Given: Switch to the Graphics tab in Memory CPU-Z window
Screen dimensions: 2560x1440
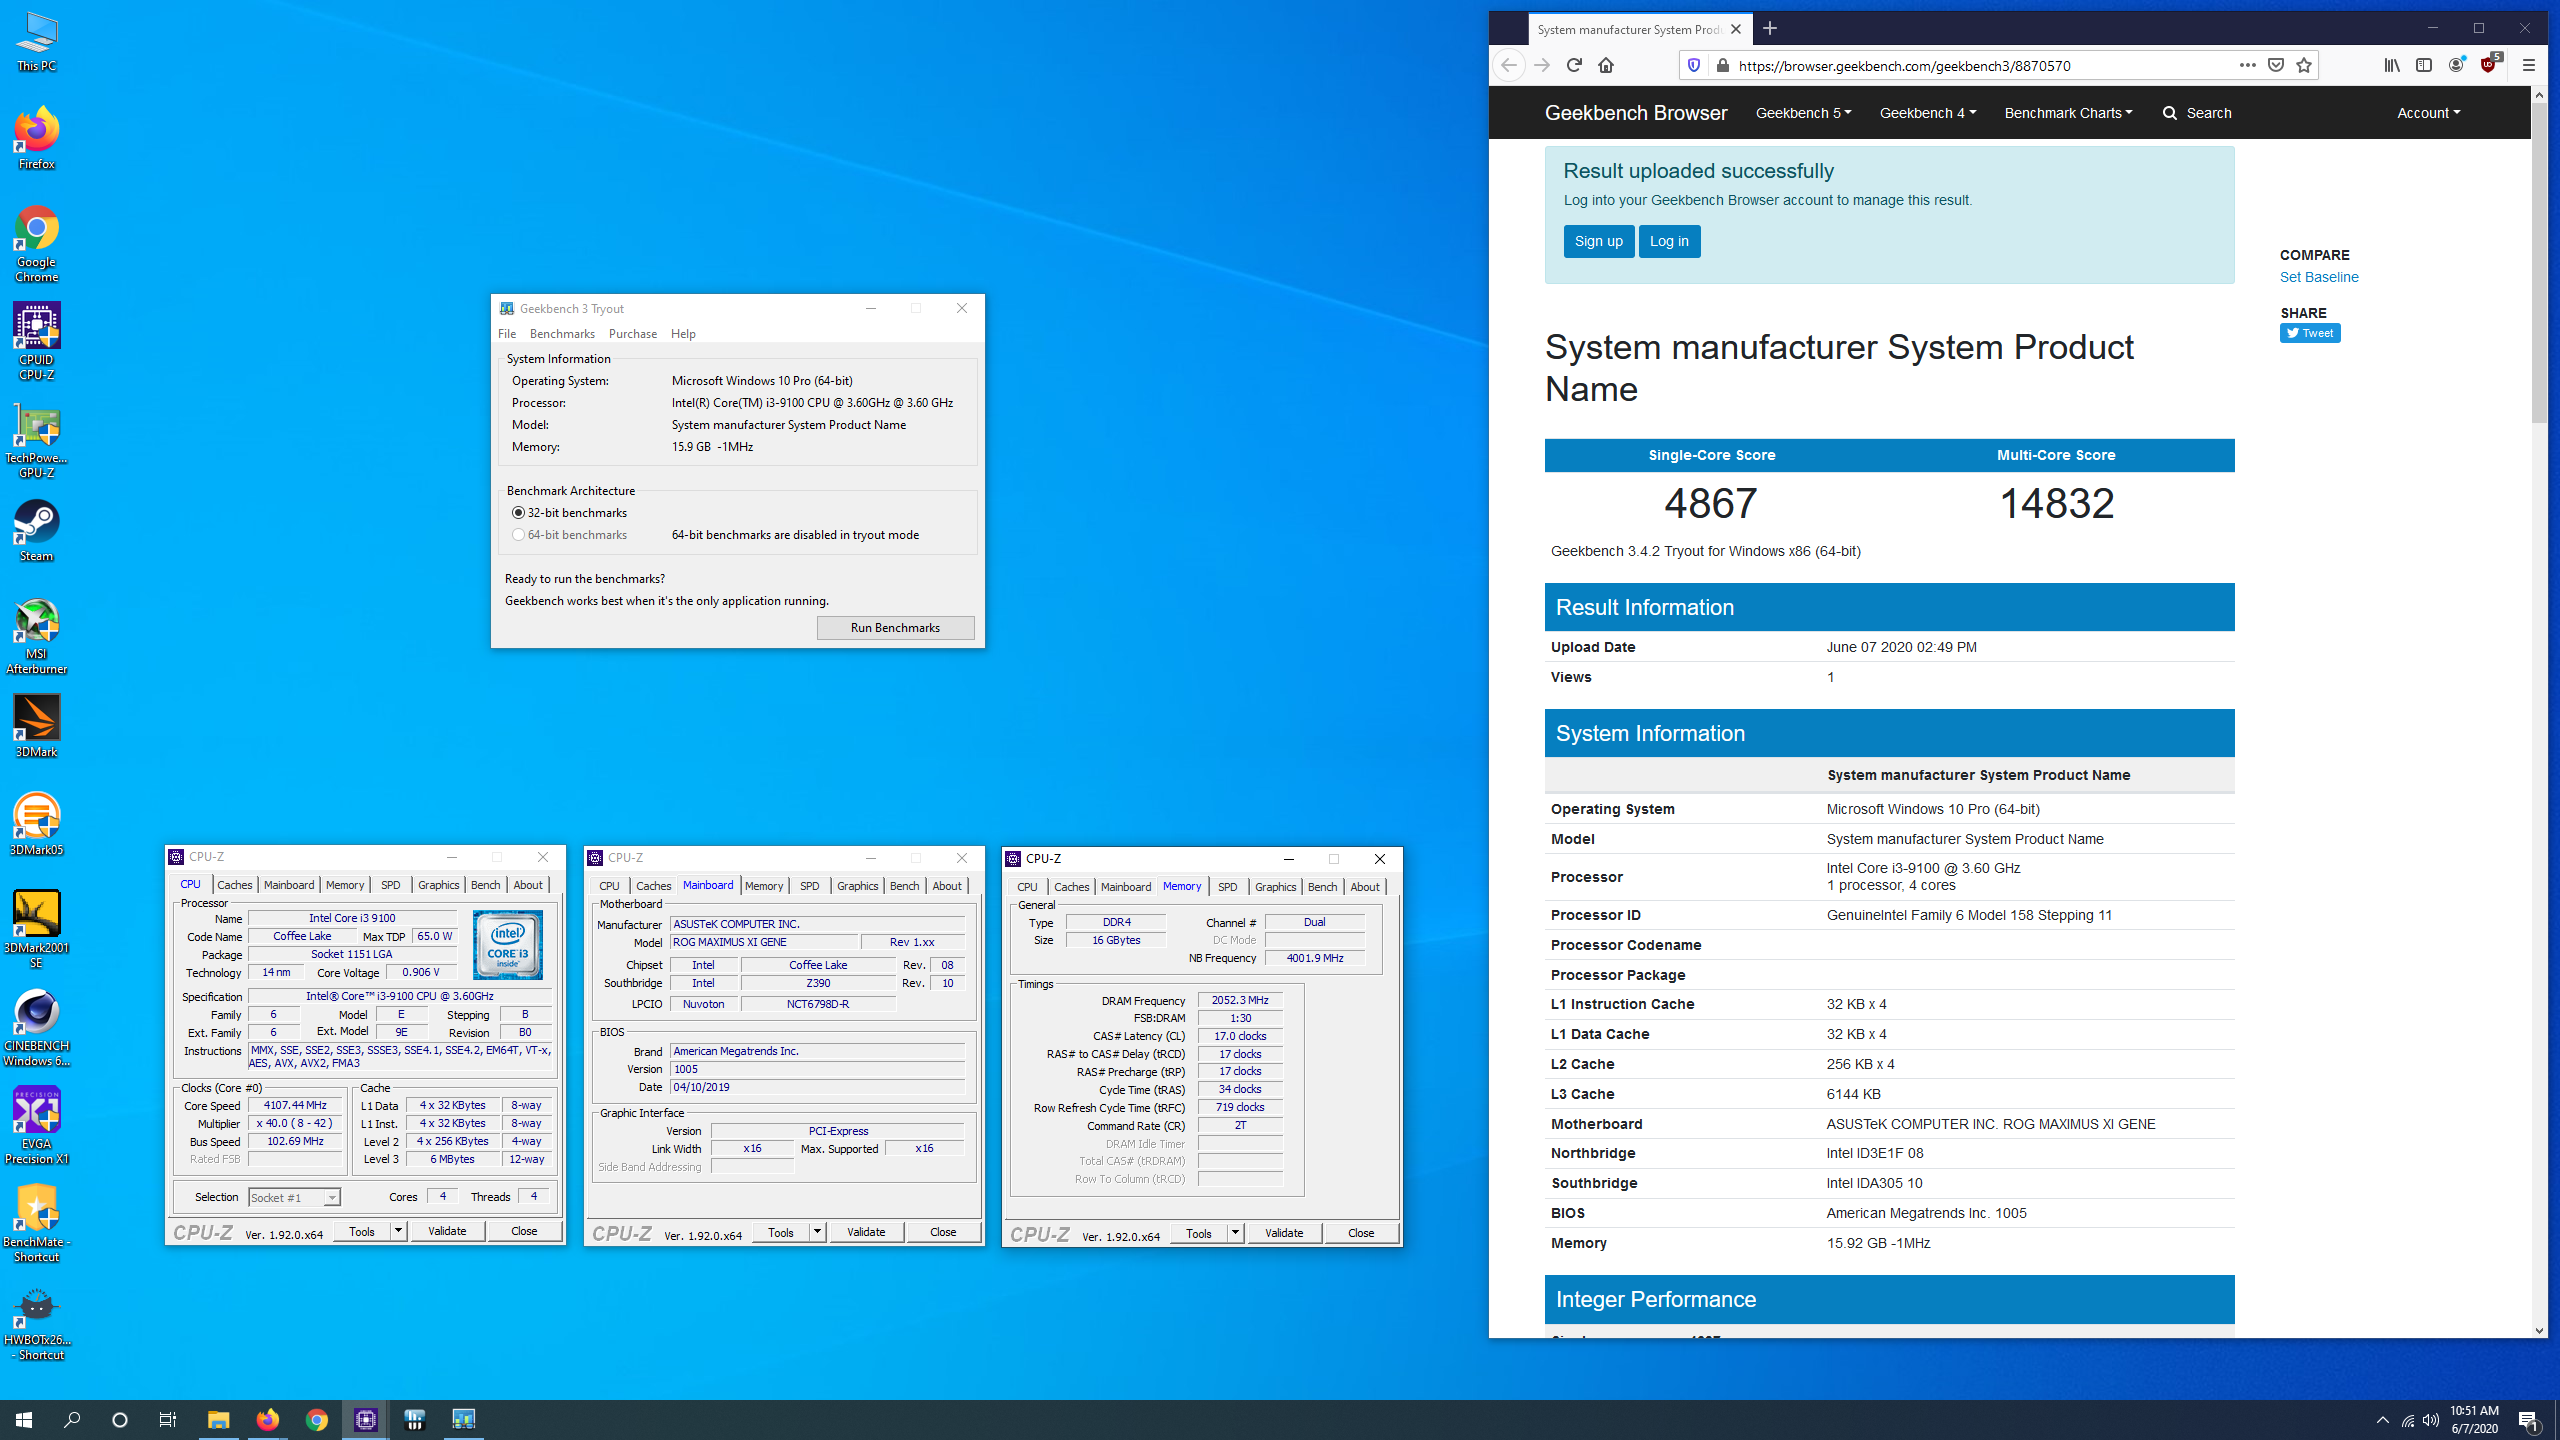Looking at the screenshot, I should [x=1275, y=887].
